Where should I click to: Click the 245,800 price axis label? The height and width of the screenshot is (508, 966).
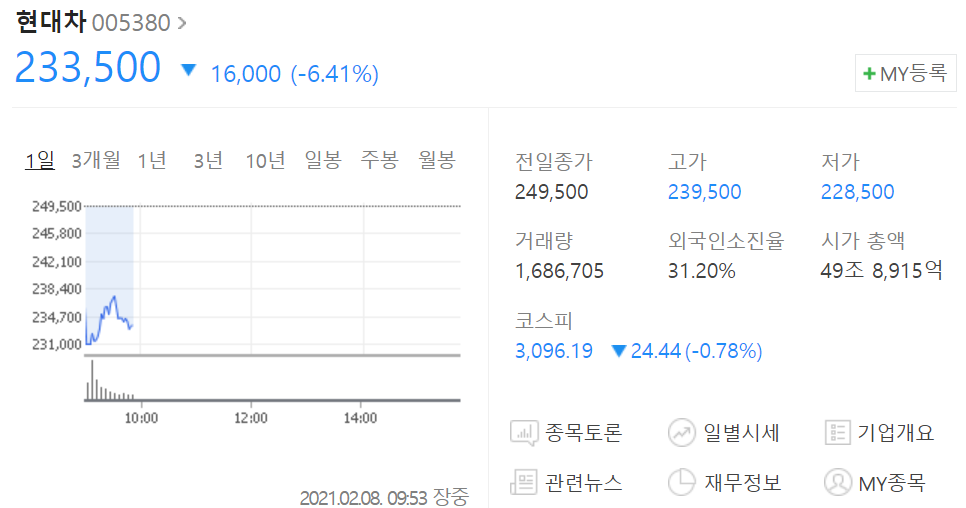point(57,234)
